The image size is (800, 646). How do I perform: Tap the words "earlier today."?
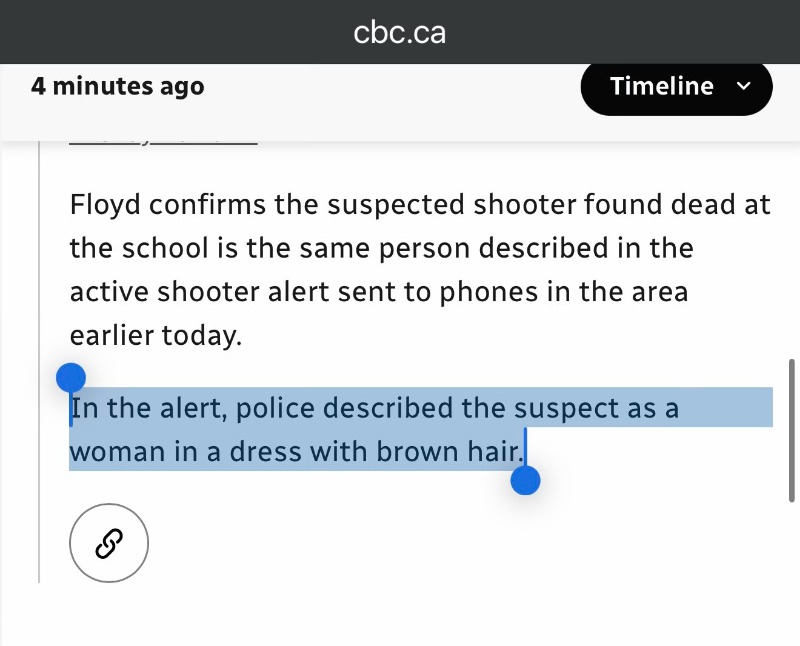156,335
